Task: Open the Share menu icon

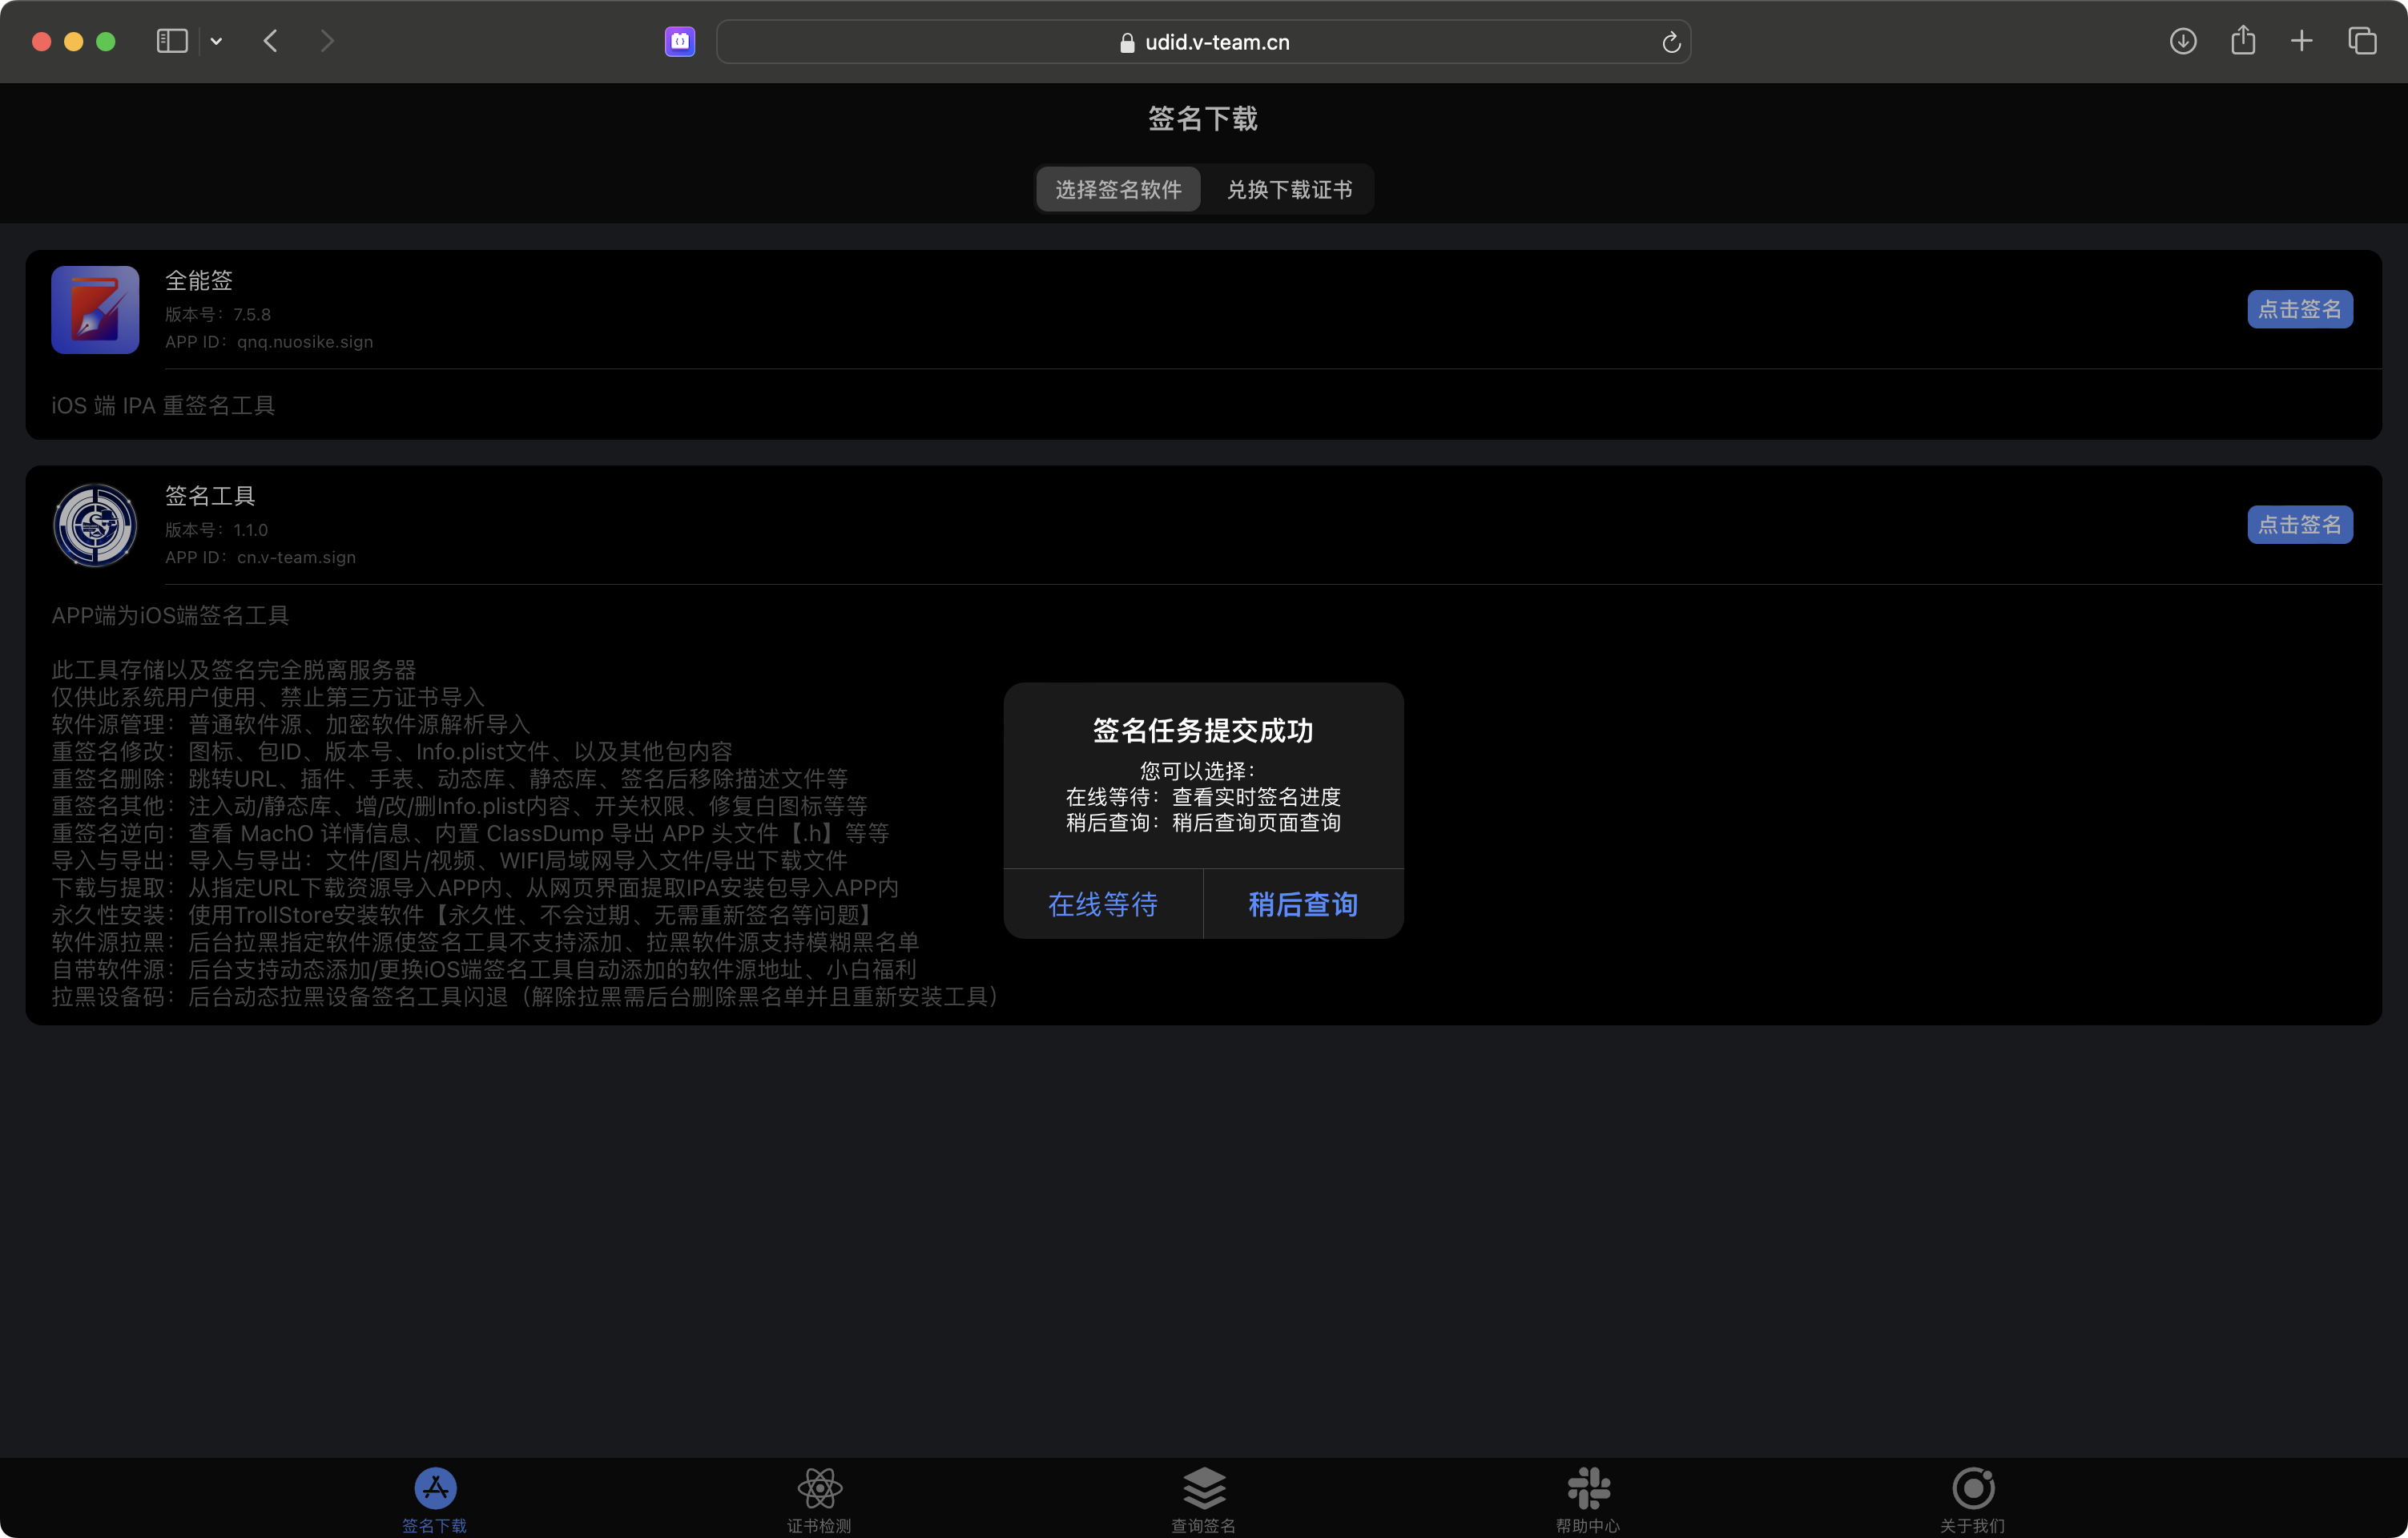Action: pos(2243,40)
